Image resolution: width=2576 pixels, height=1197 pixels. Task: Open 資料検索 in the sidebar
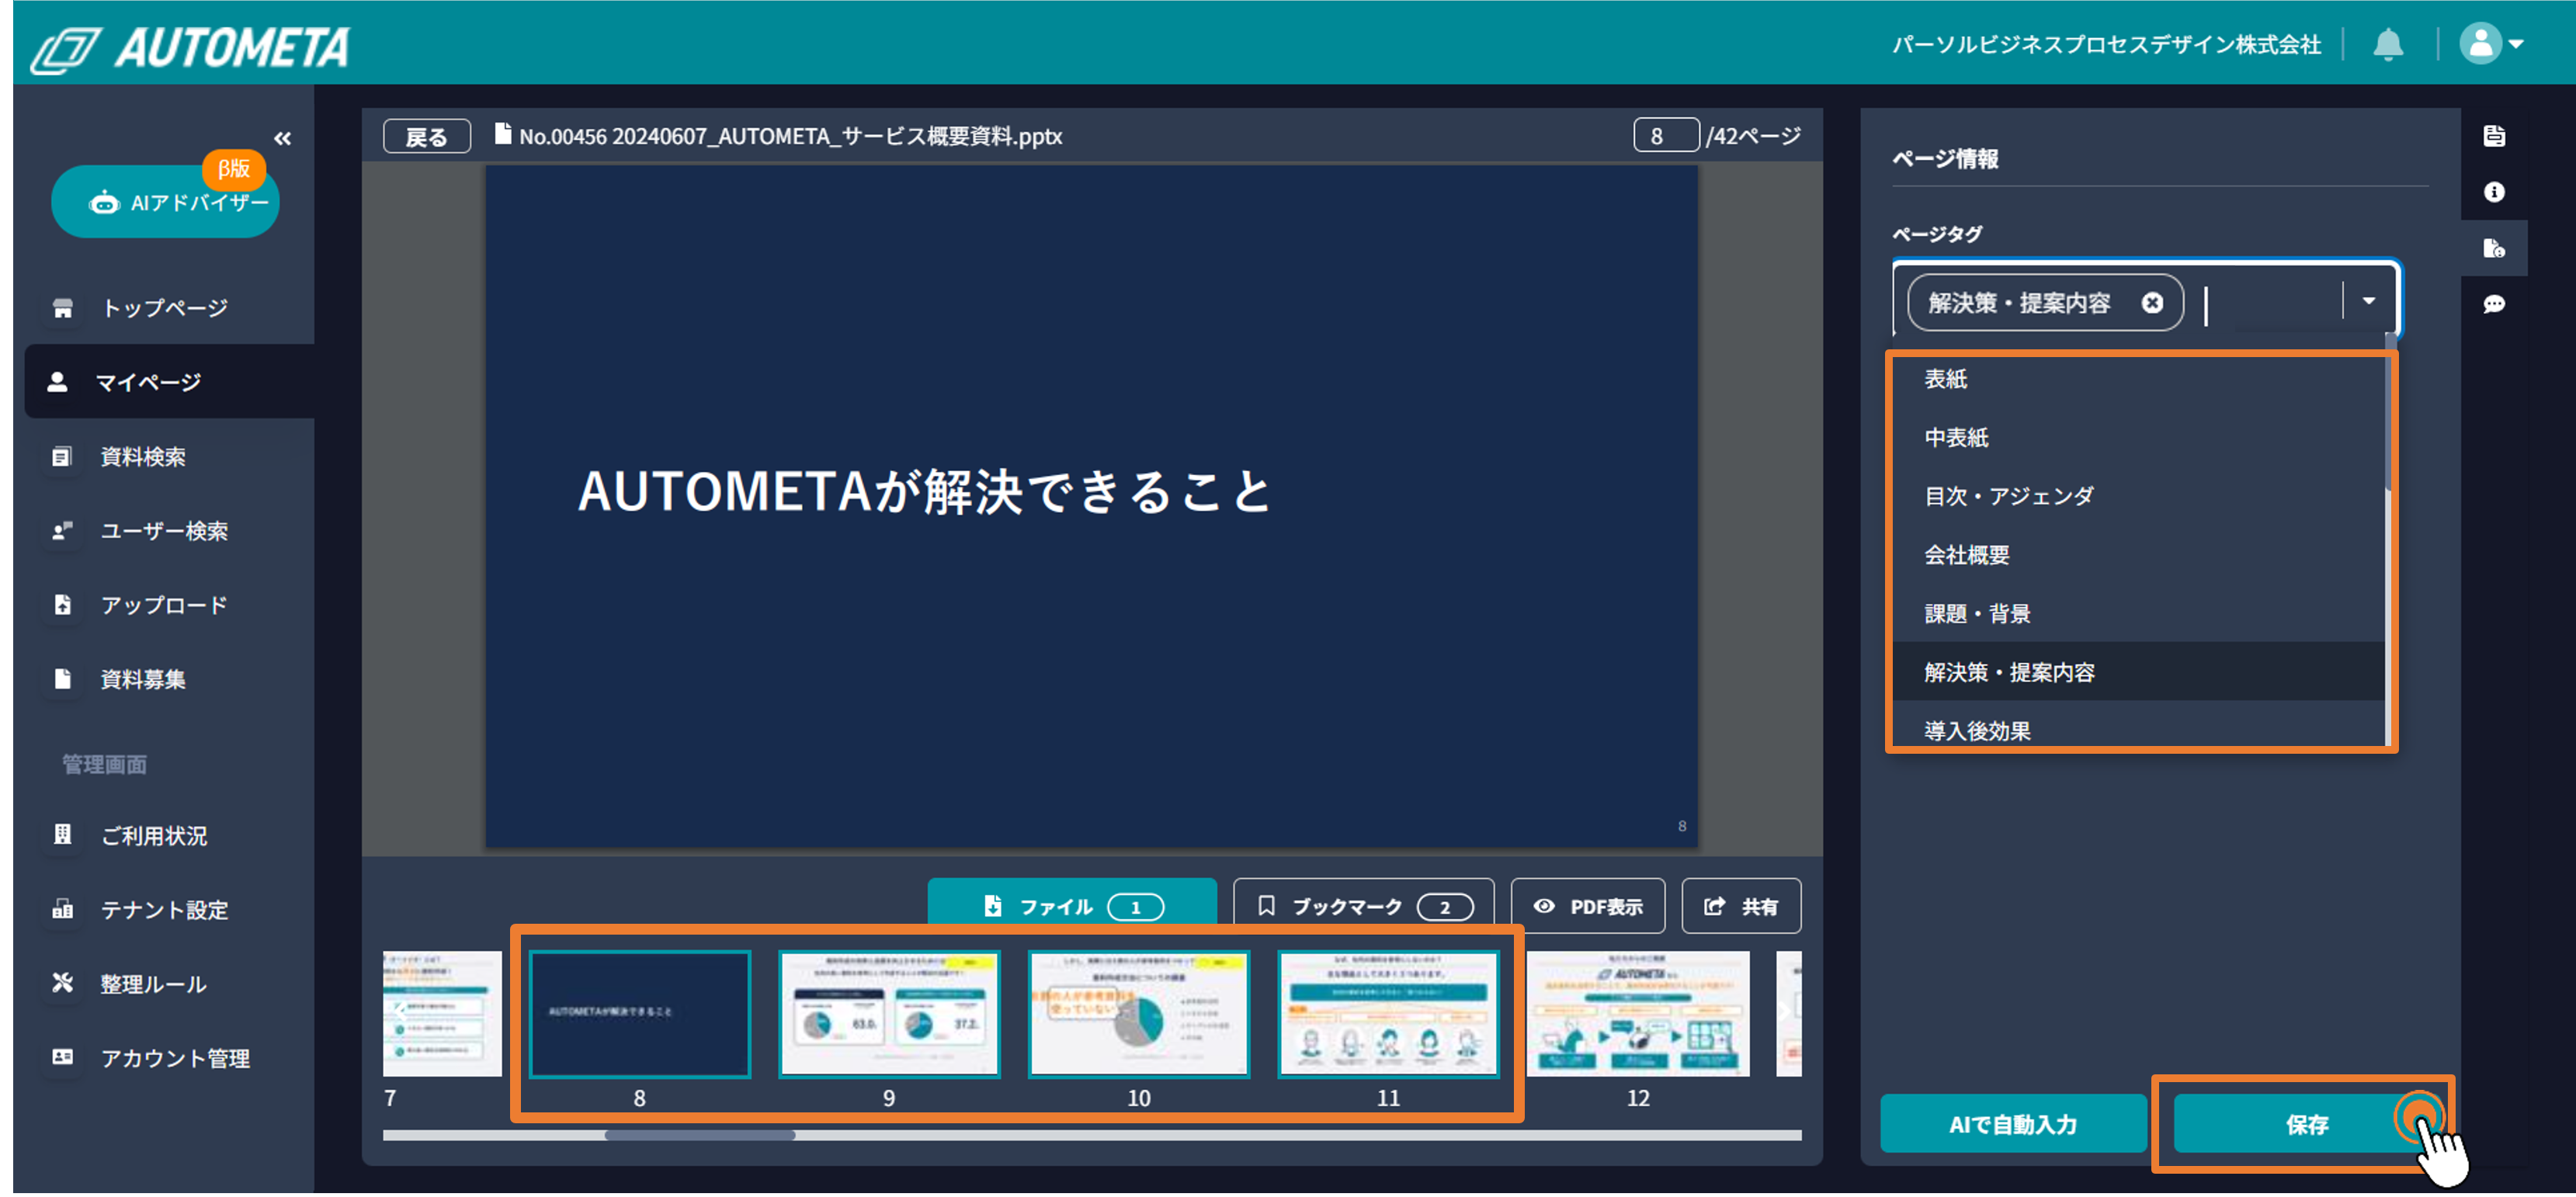(143, 457)
